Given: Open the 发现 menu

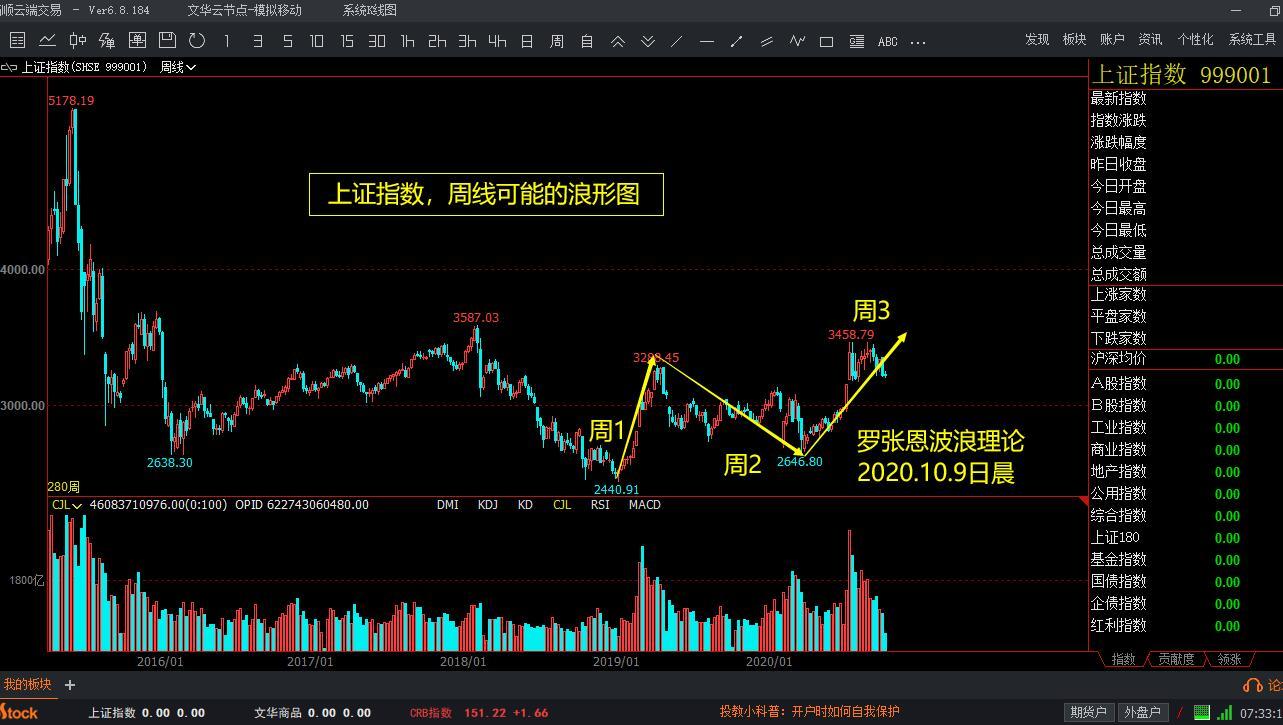Looking at the screenshot, I should (1037, 40).
